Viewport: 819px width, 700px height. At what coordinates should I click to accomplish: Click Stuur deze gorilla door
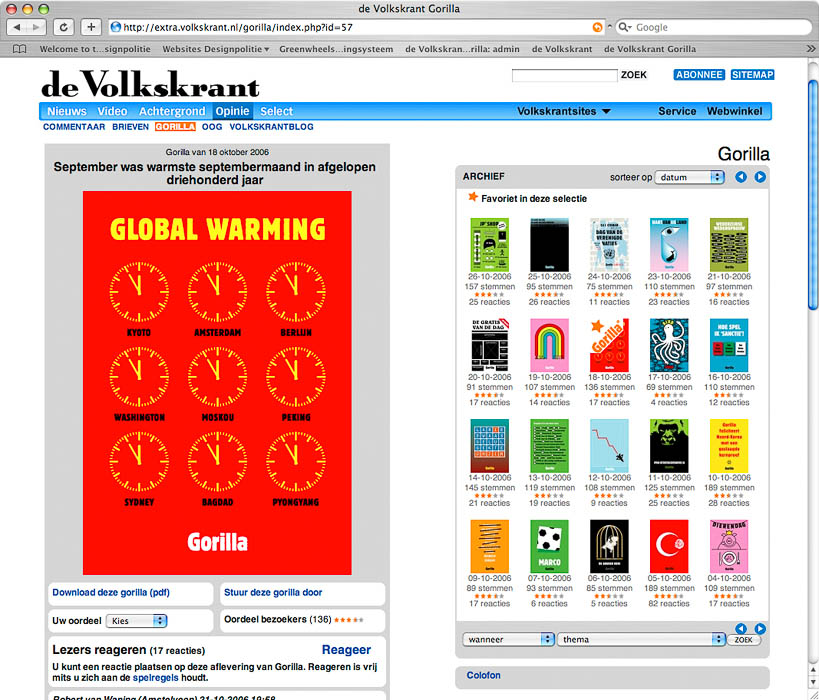(x=273, y=592)
